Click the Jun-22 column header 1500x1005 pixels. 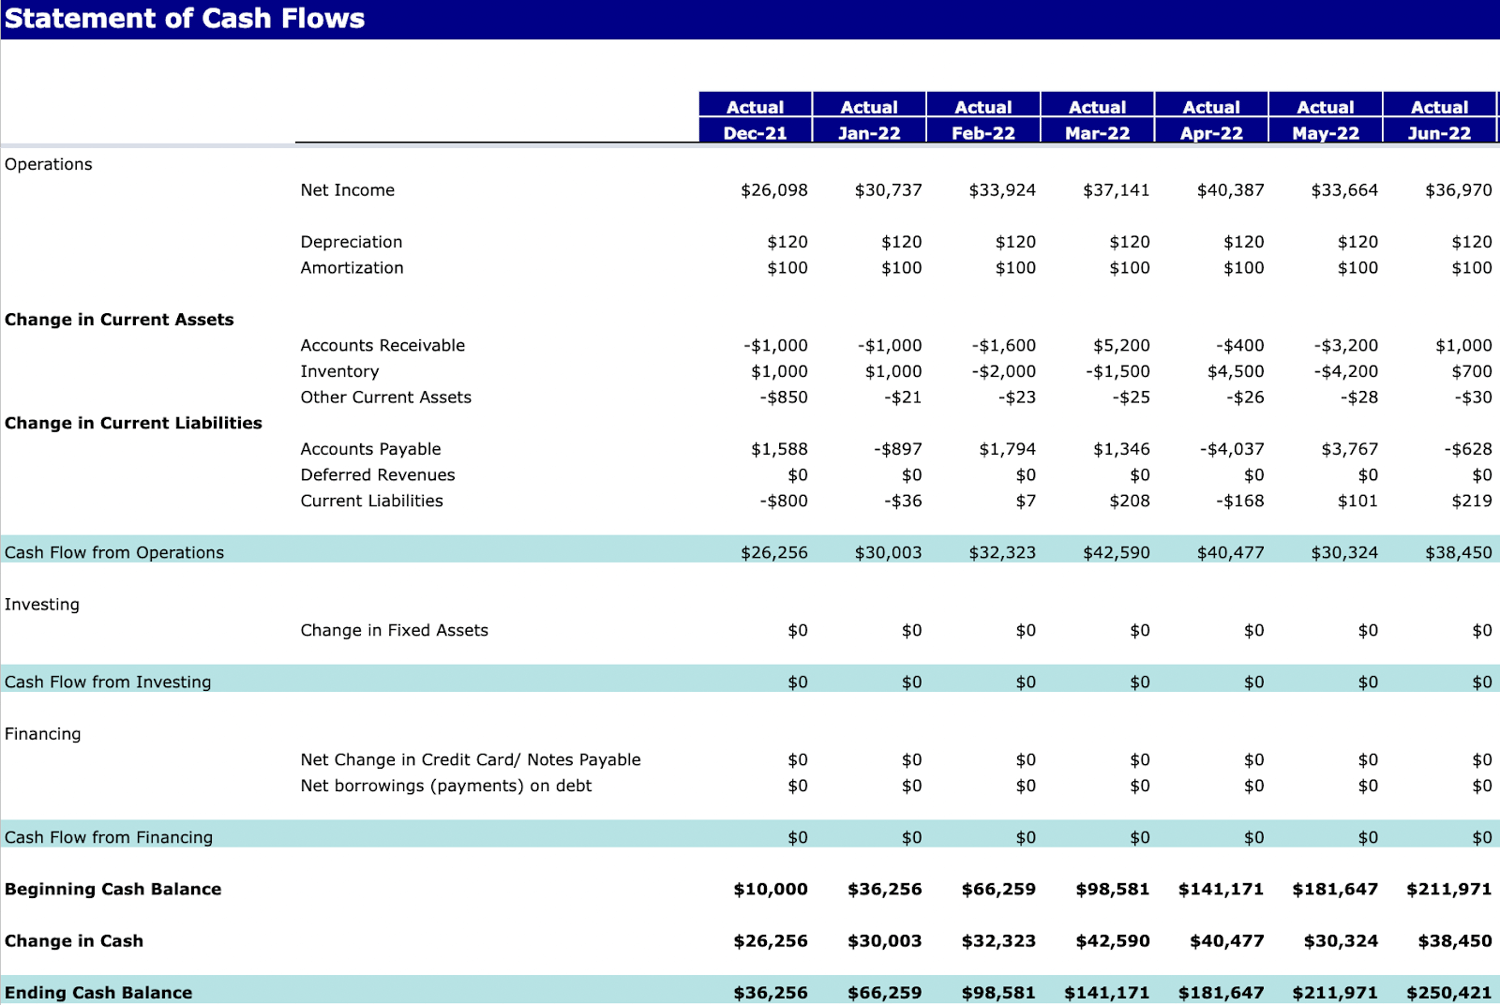click(x=1440, y=131)
